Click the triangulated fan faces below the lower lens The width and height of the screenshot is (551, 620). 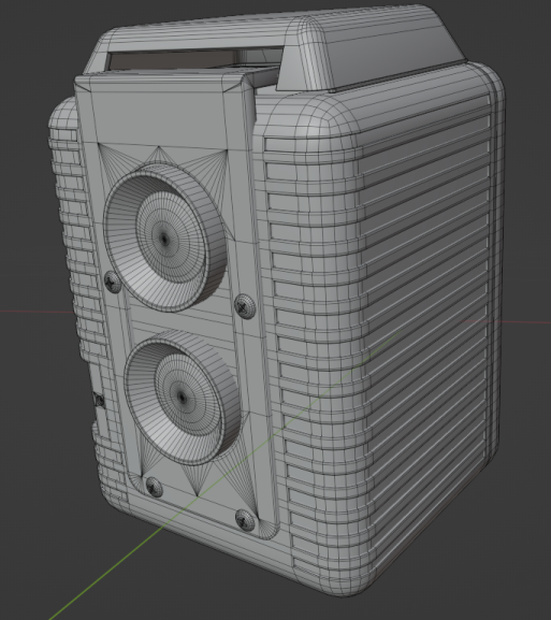[198, 478]
